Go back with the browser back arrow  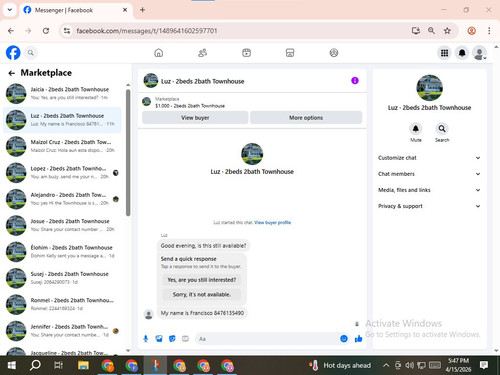click(11, 31)
